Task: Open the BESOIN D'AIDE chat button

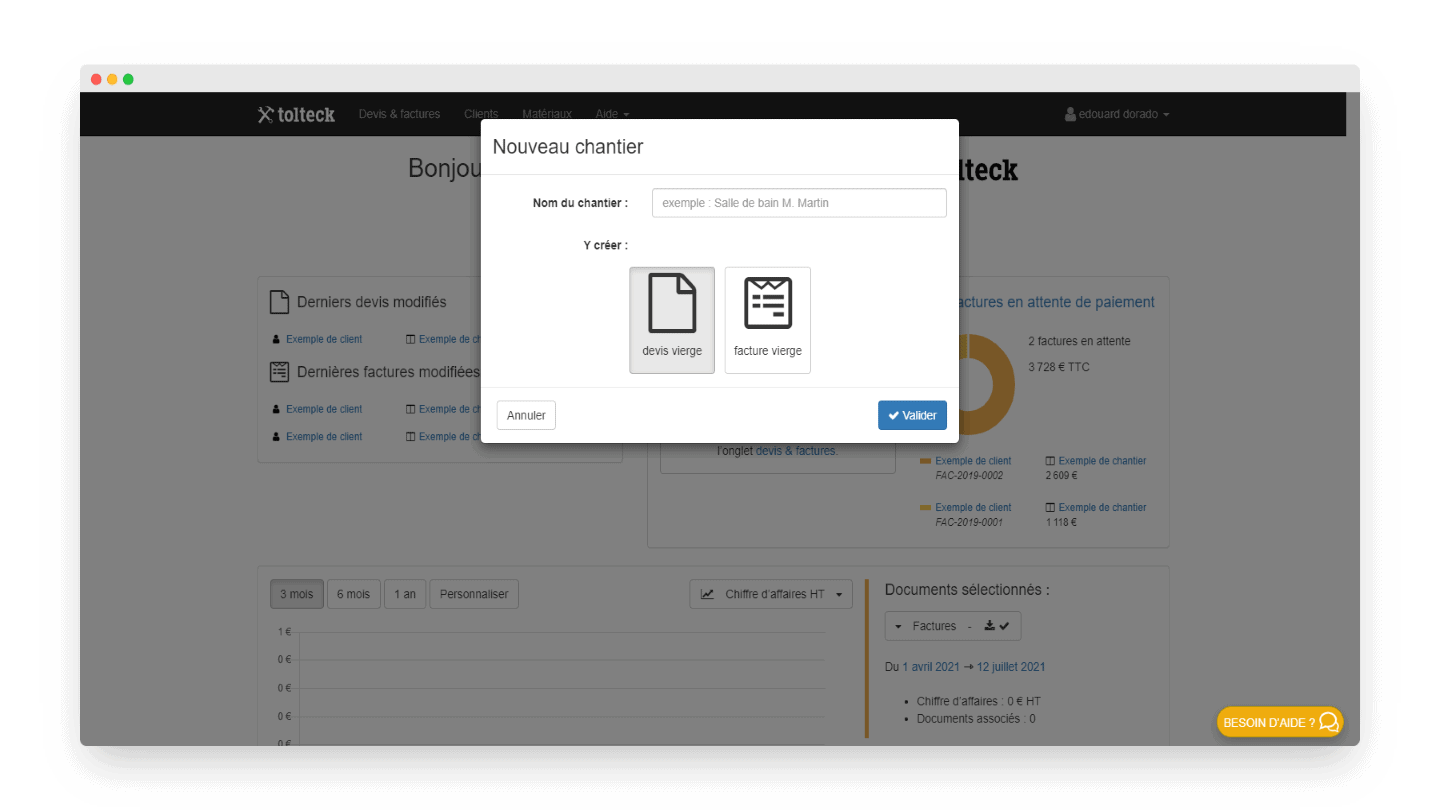Action: (x=1280, y=722)
